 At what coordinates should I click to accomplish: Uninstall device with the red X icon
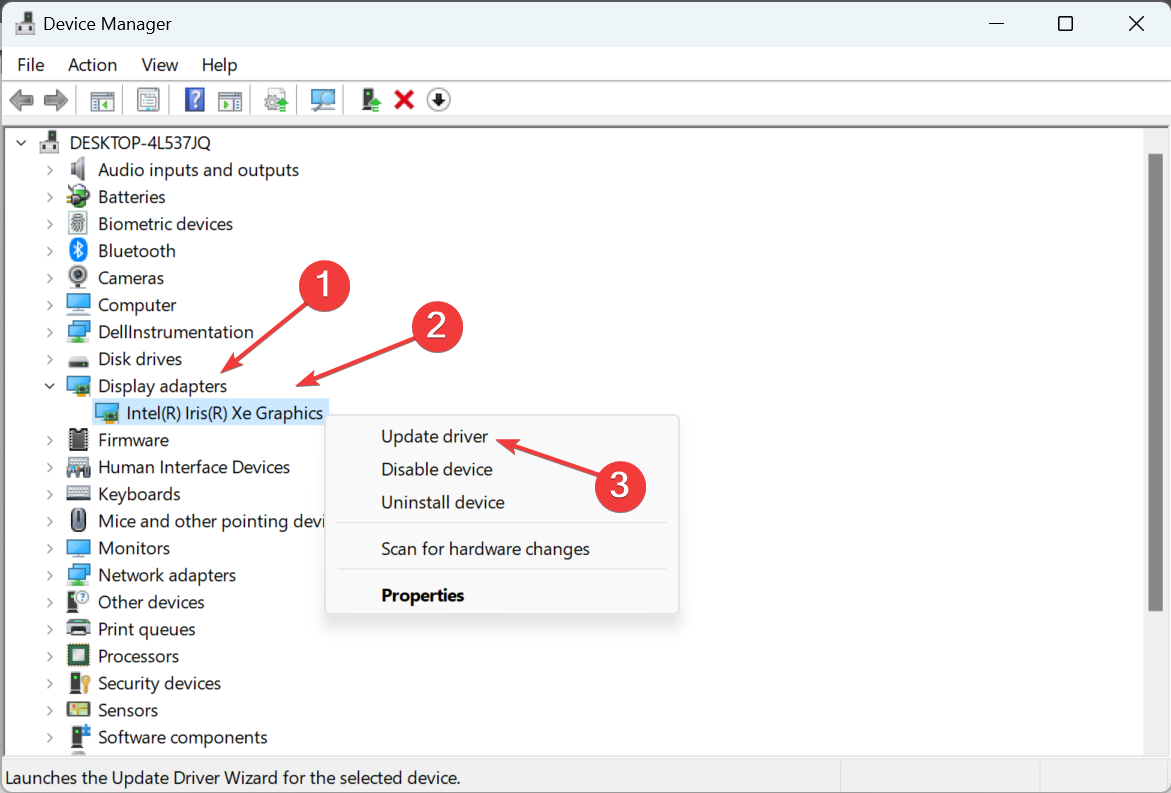[x=404, y=100]
